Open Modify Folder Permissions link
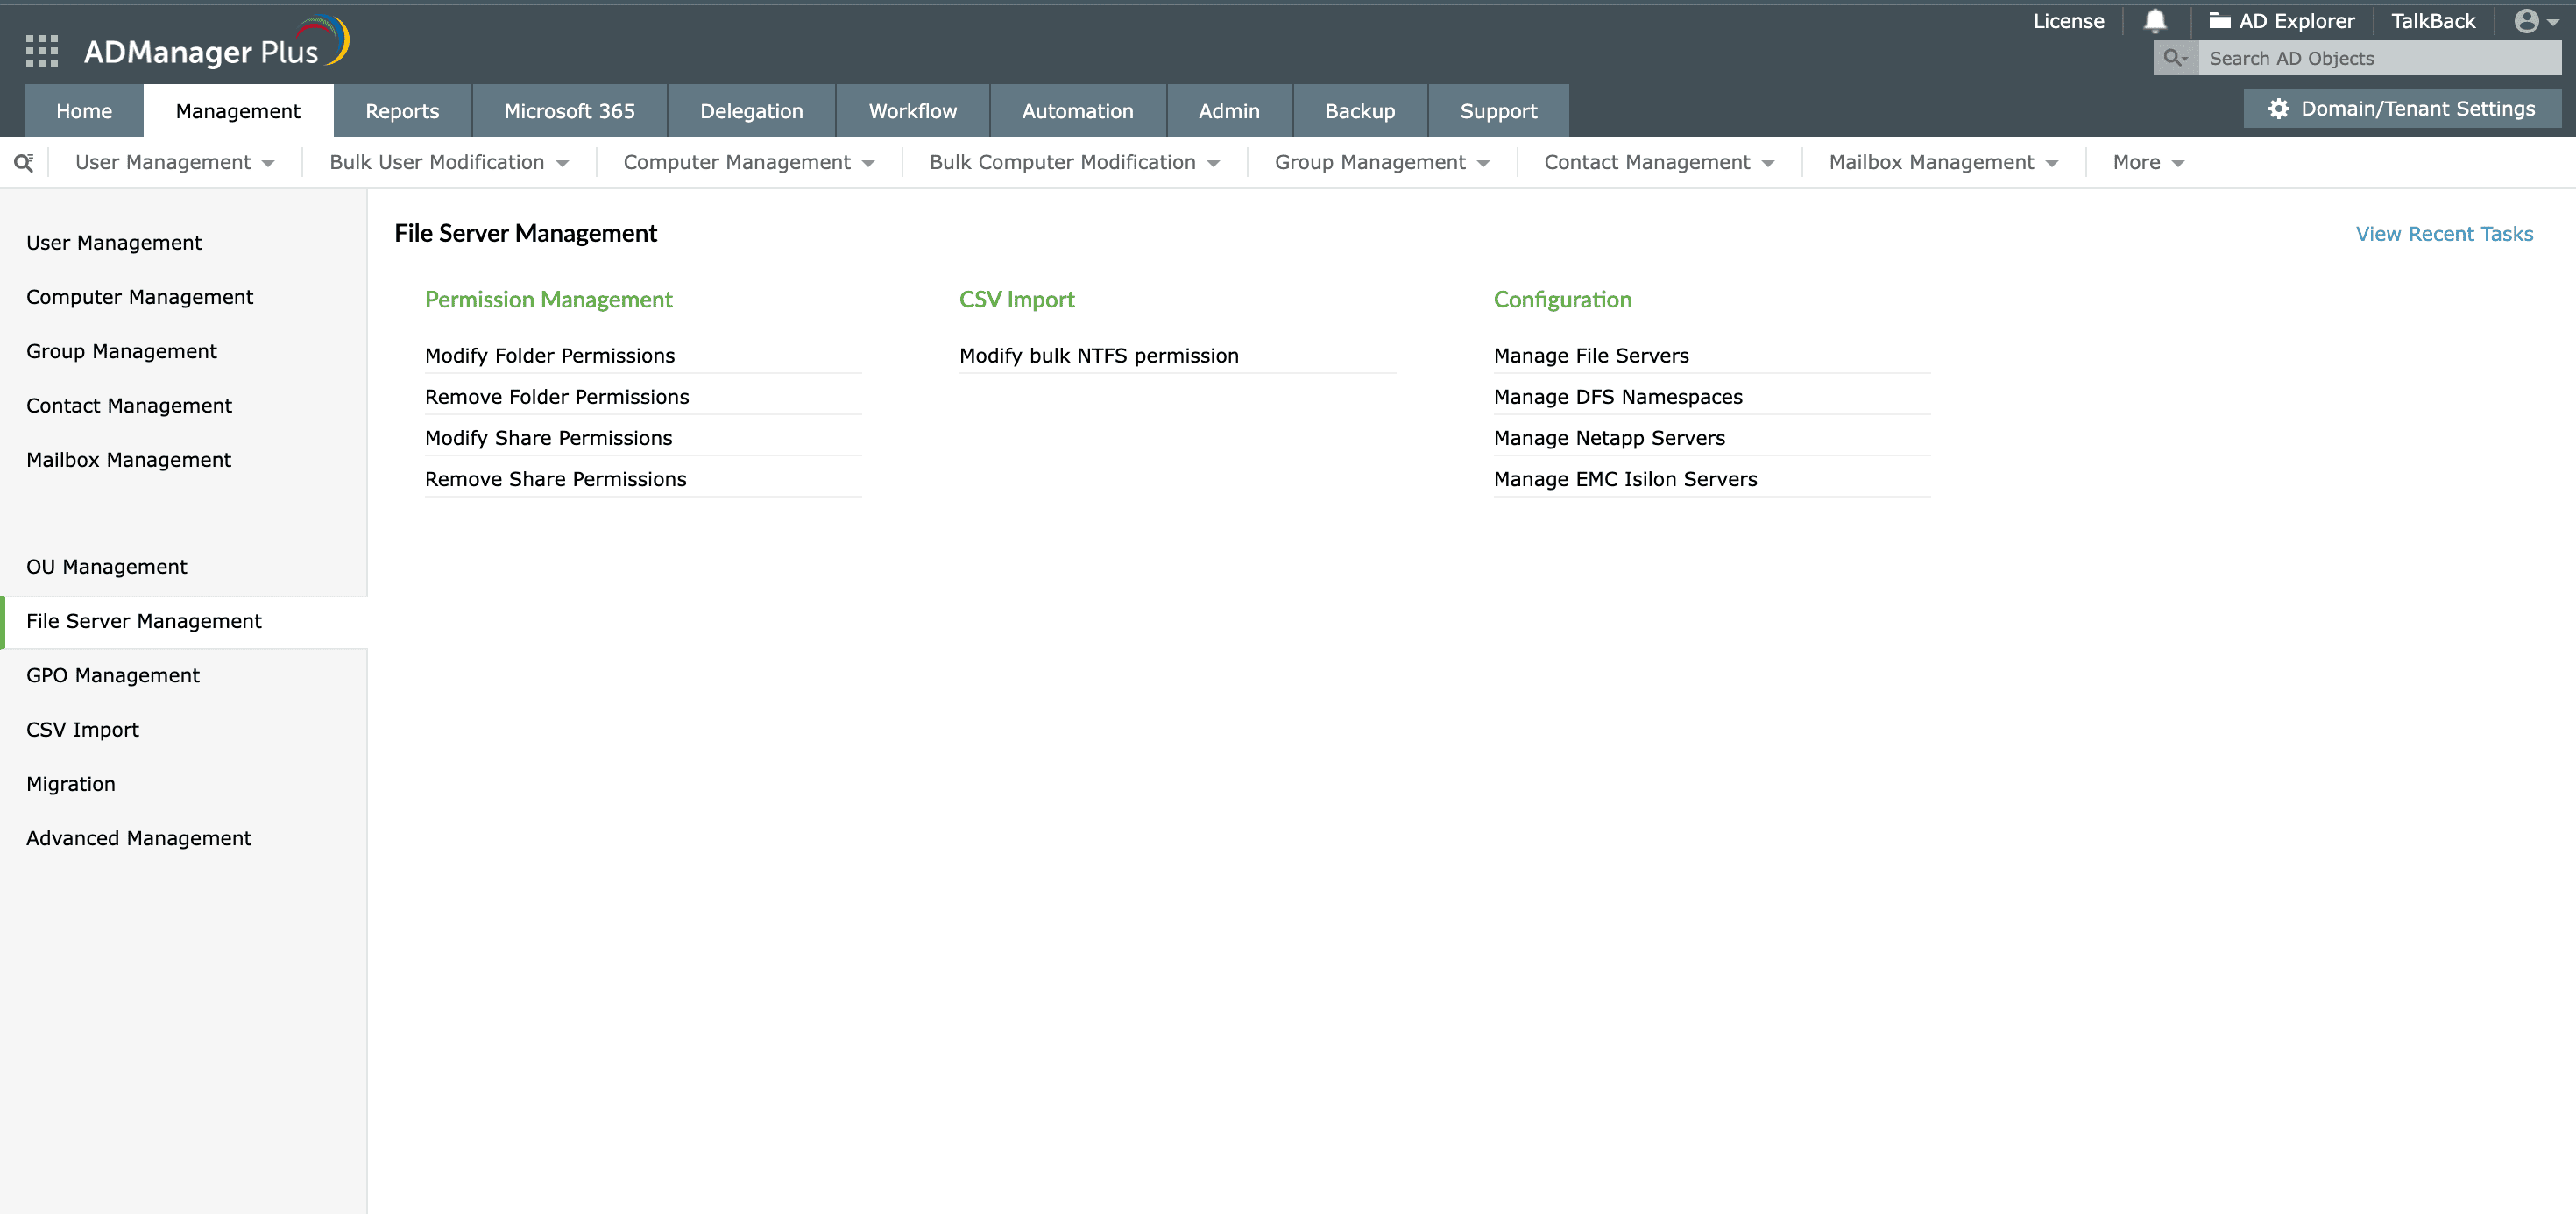Viewport: 2576px width, 1214px height. (x=549, y=356)
